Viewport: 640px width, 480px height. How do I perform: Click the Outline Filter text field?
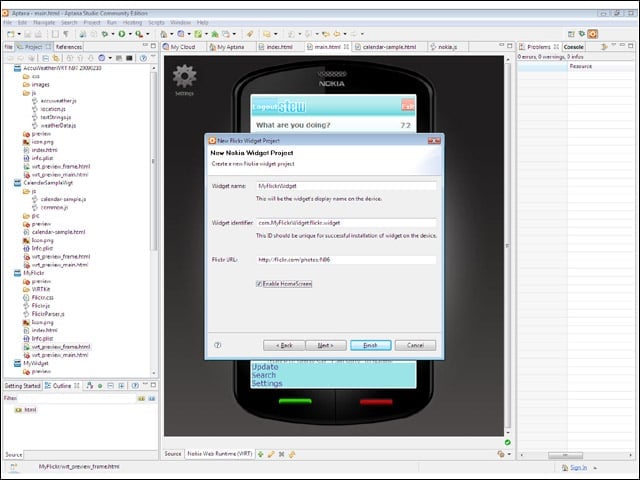77,398
